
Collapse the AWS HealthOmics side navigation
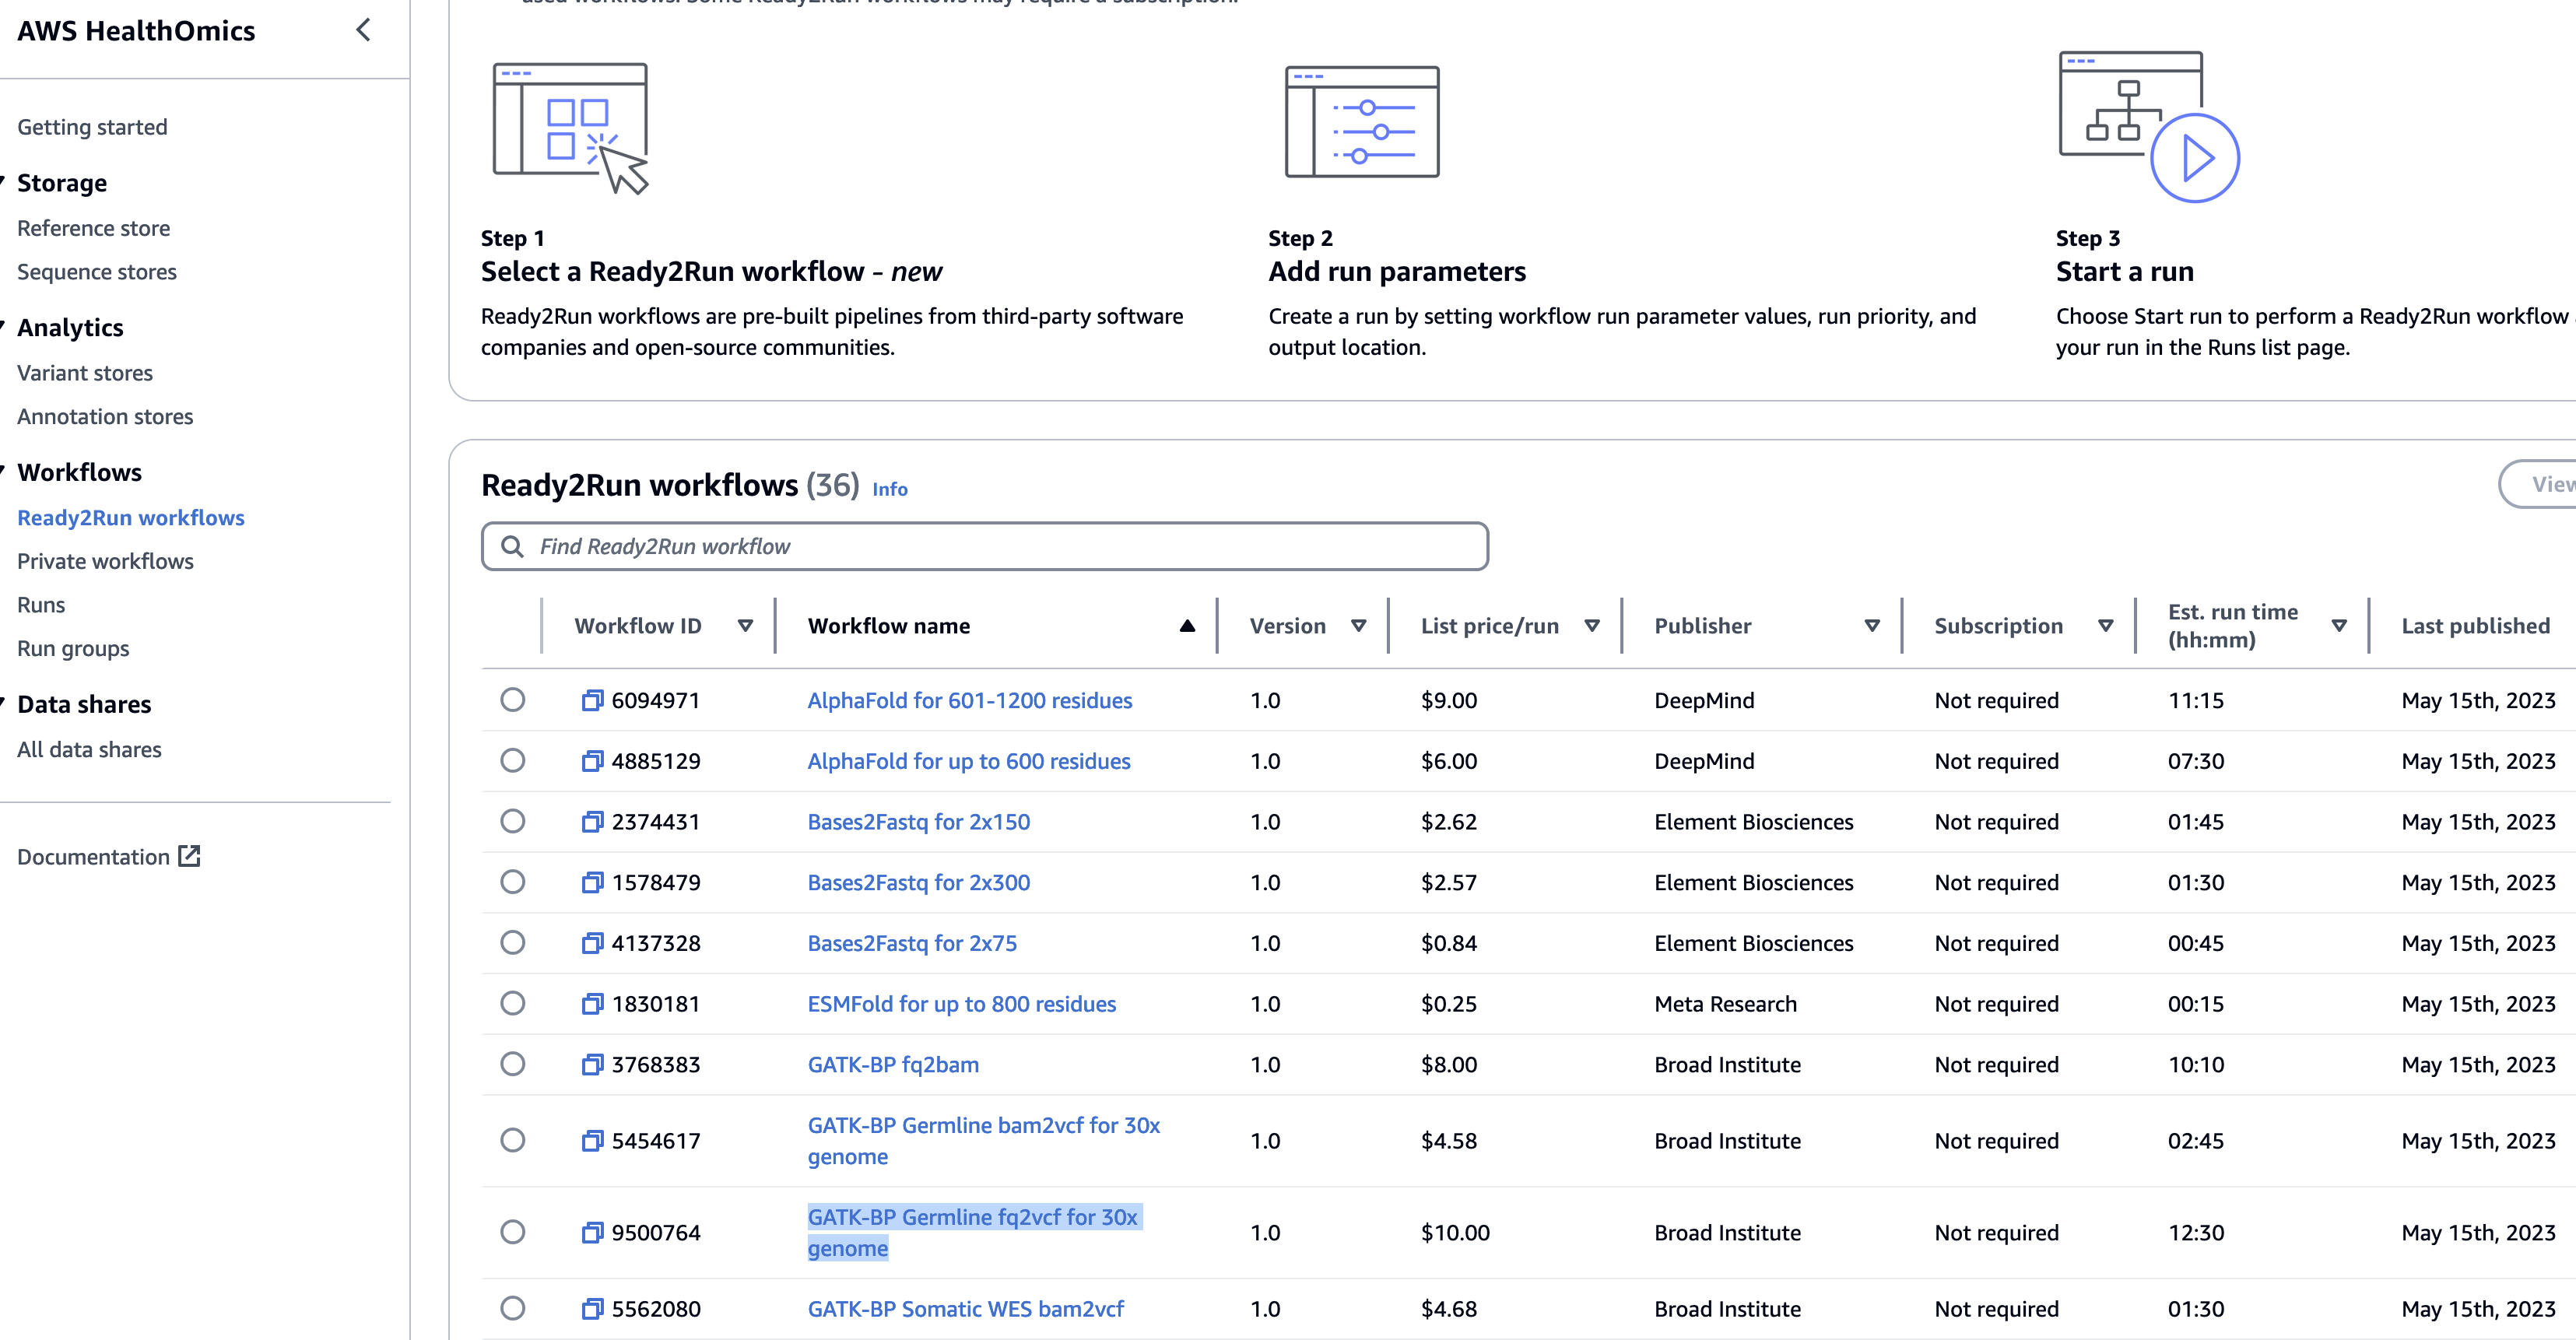pos(364,30)
